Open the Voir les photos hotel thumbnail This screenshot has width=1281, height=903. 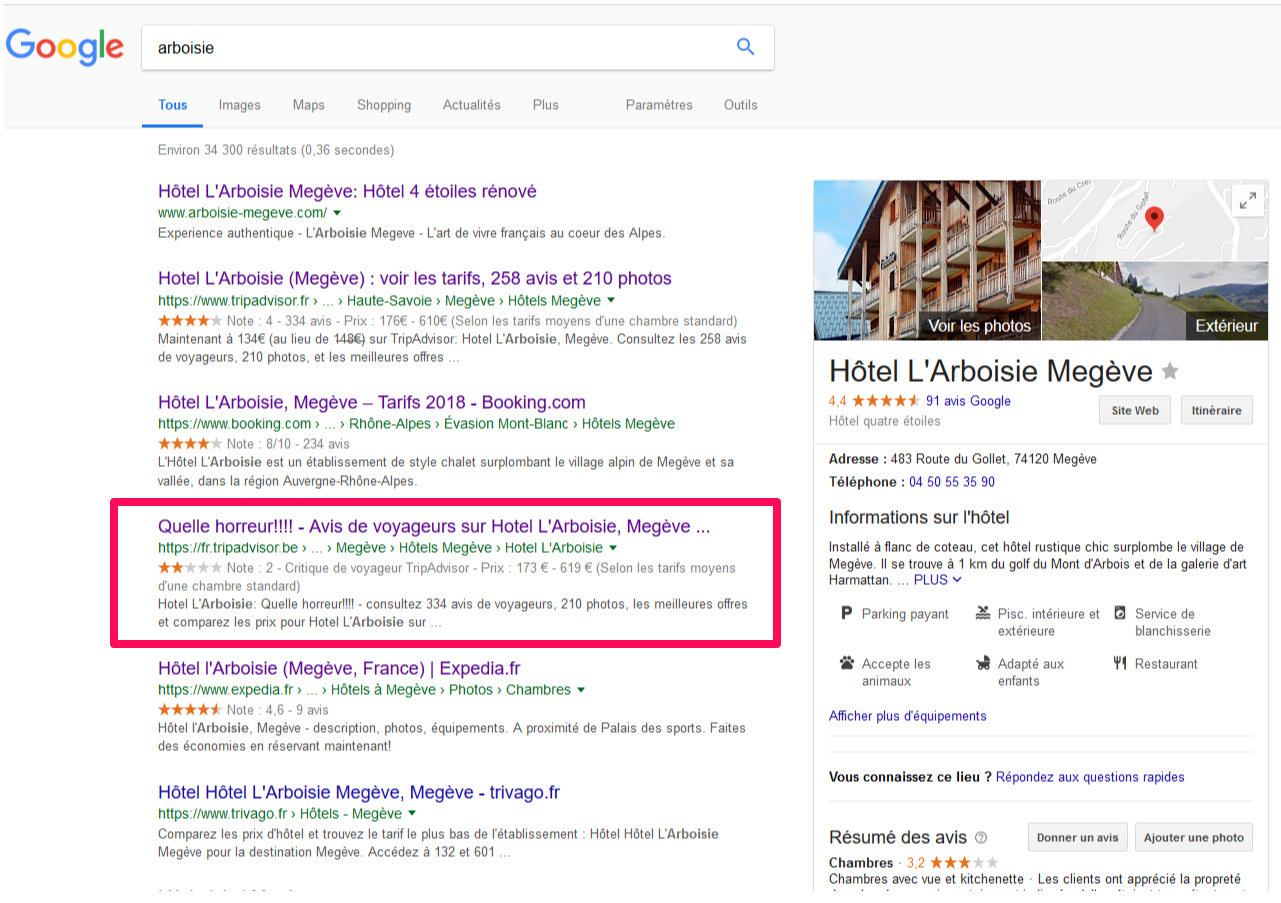tap(927, 260)
